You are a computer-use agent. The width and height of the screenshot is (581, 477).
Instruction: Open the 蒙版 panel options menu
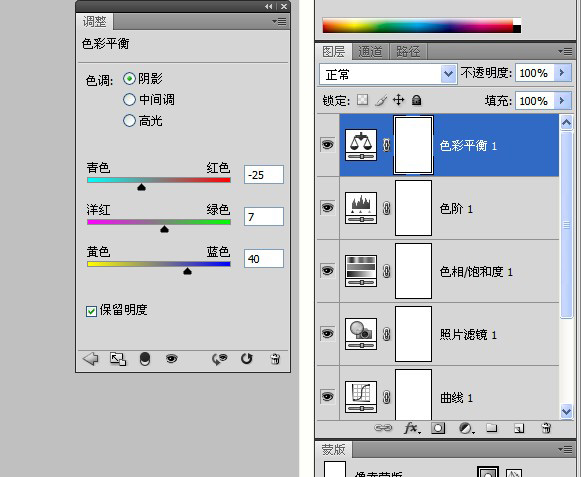[565, 450]
